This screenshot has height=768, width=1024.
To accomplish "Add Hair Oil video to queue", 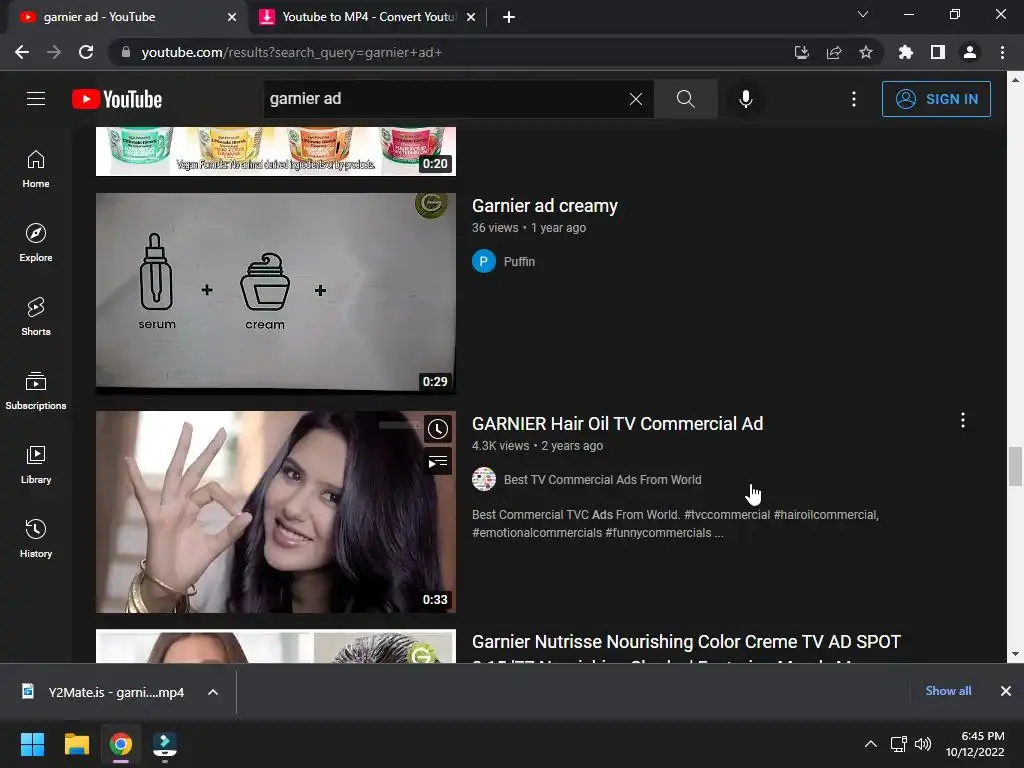I will click(438, 462).
